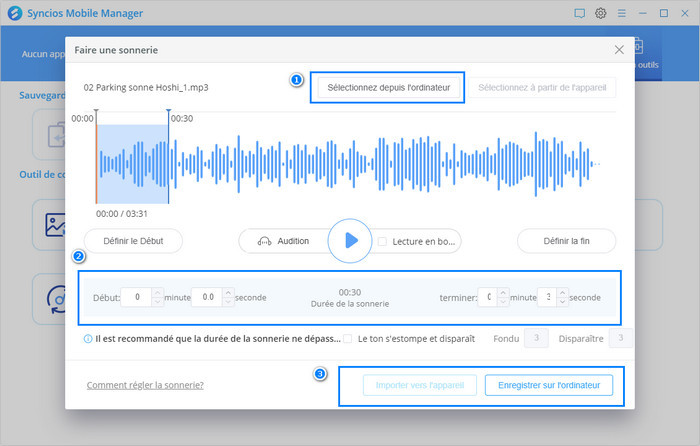Viewport: 700px width, 446px height.
Task: Click the Définir la fin button
Action: click(x=566, y=241)
